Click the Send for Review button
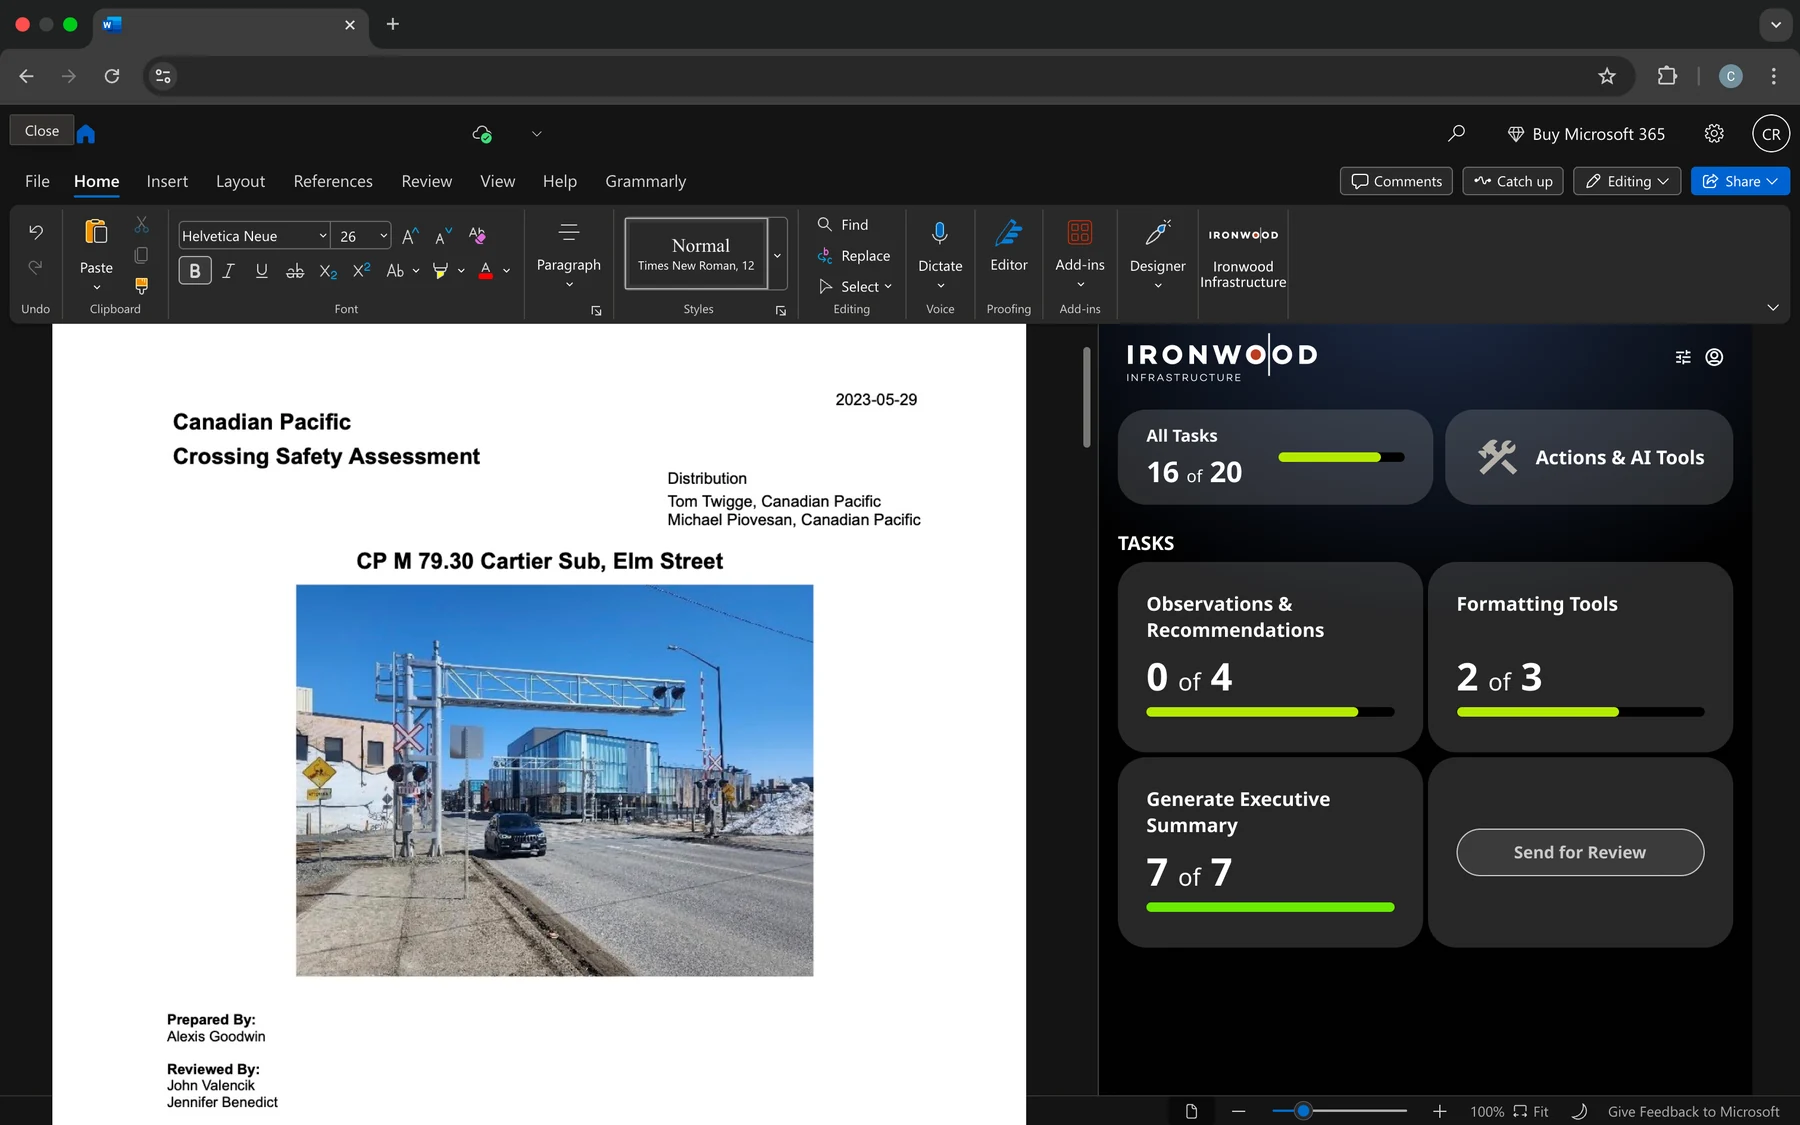 (1580, 852)
